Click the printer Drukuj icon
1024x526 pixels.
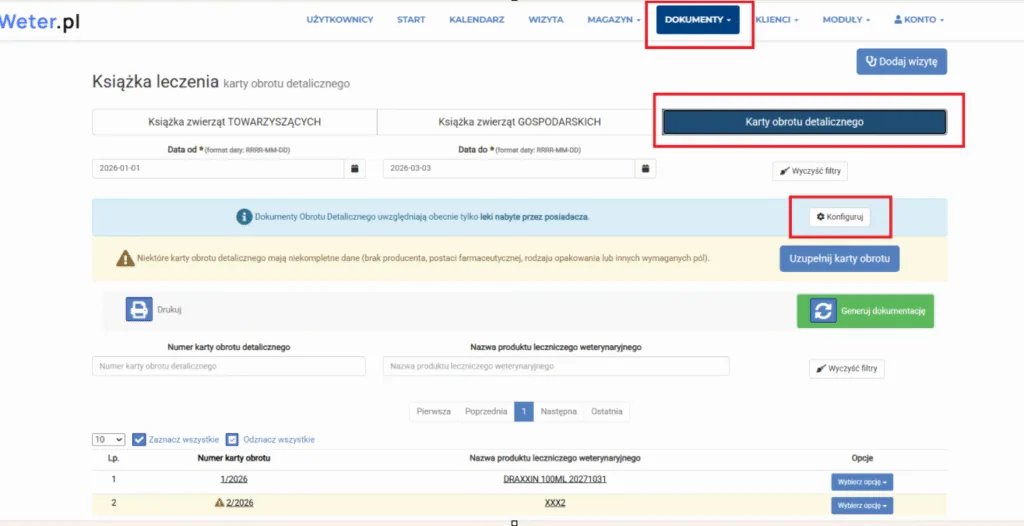point(139,310)
